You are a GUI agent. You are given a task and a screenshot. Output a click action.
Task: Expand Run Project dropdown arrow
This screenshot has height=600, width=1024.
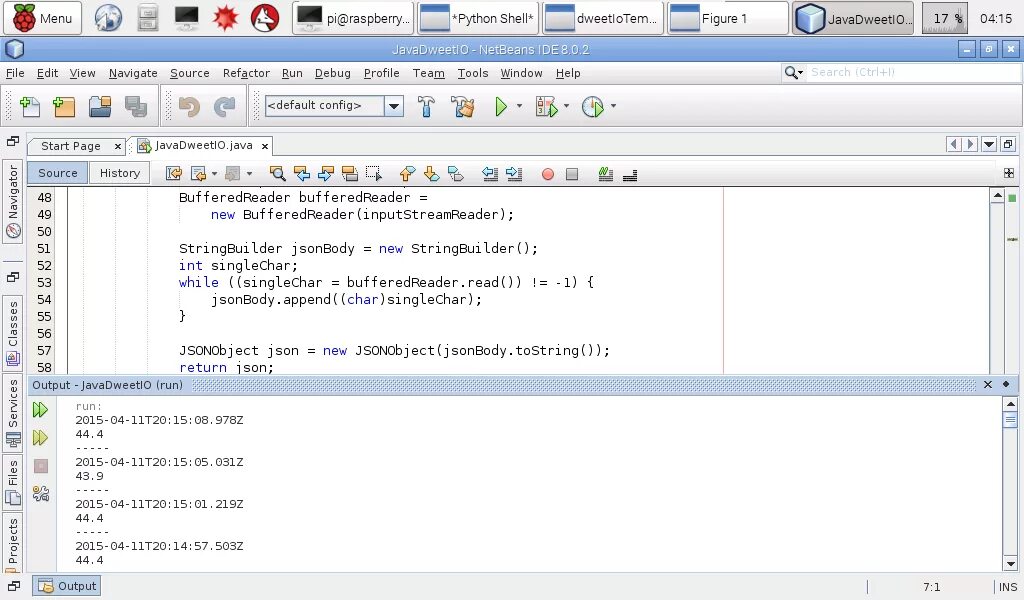click(x=519, y=106)
